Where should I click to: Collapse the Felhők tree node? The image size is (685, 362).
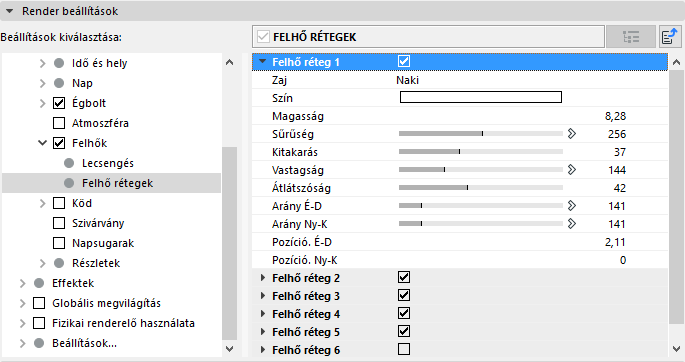coord(42,143)
